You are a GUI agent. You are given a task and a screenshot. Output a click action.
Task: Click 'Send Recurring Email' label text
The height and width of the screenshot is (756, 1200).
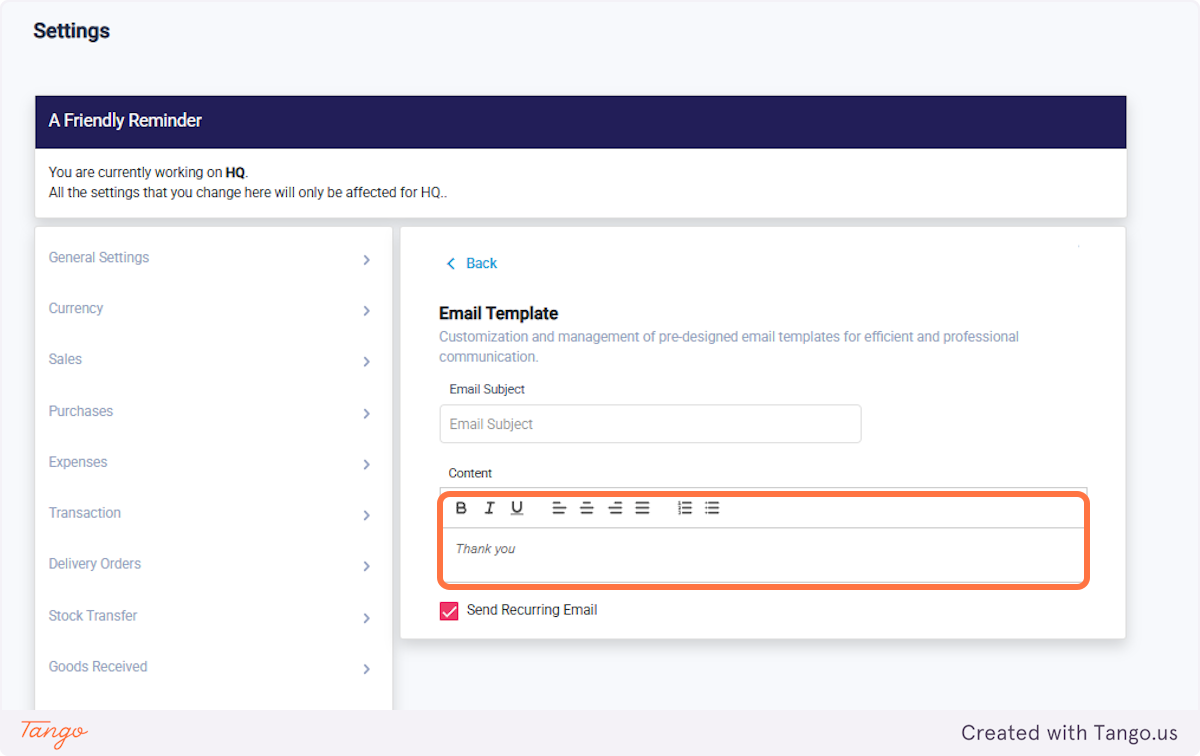[532, 610]
